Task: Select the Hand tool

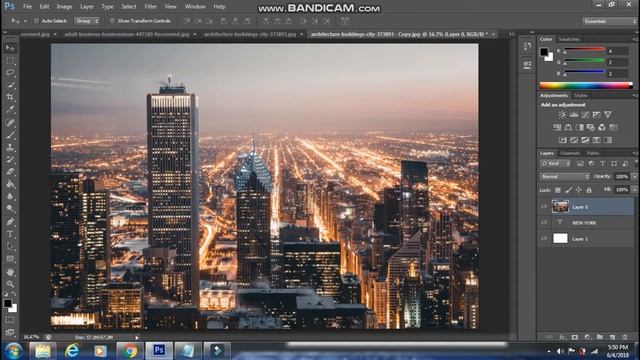Action: (x=10, y=272)
